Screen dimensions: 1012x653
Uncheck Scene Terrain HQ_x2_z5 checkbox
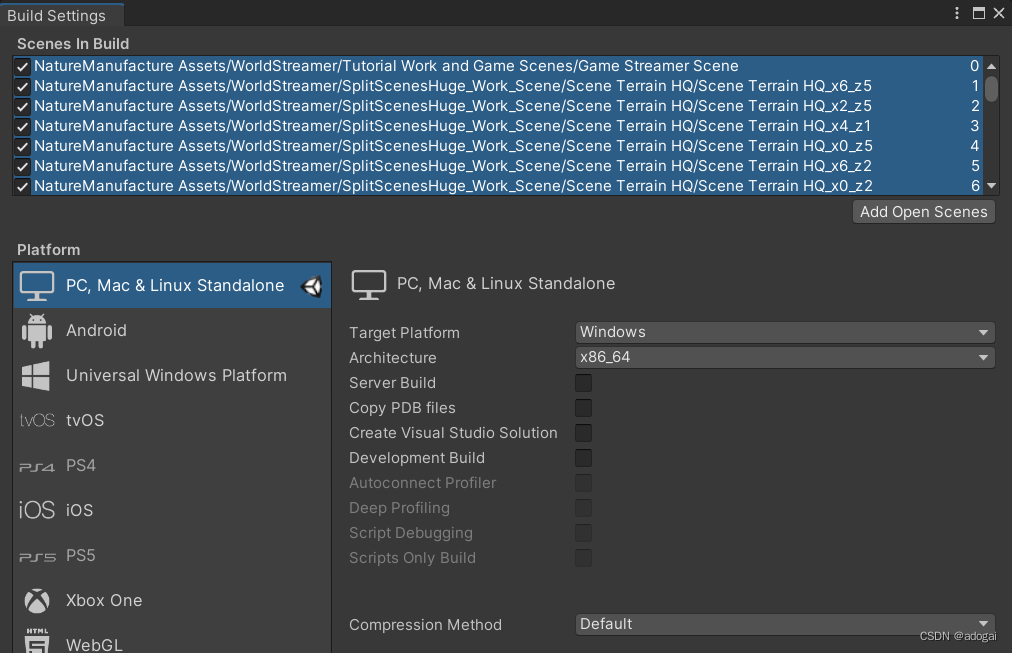[x=23, y=106]
